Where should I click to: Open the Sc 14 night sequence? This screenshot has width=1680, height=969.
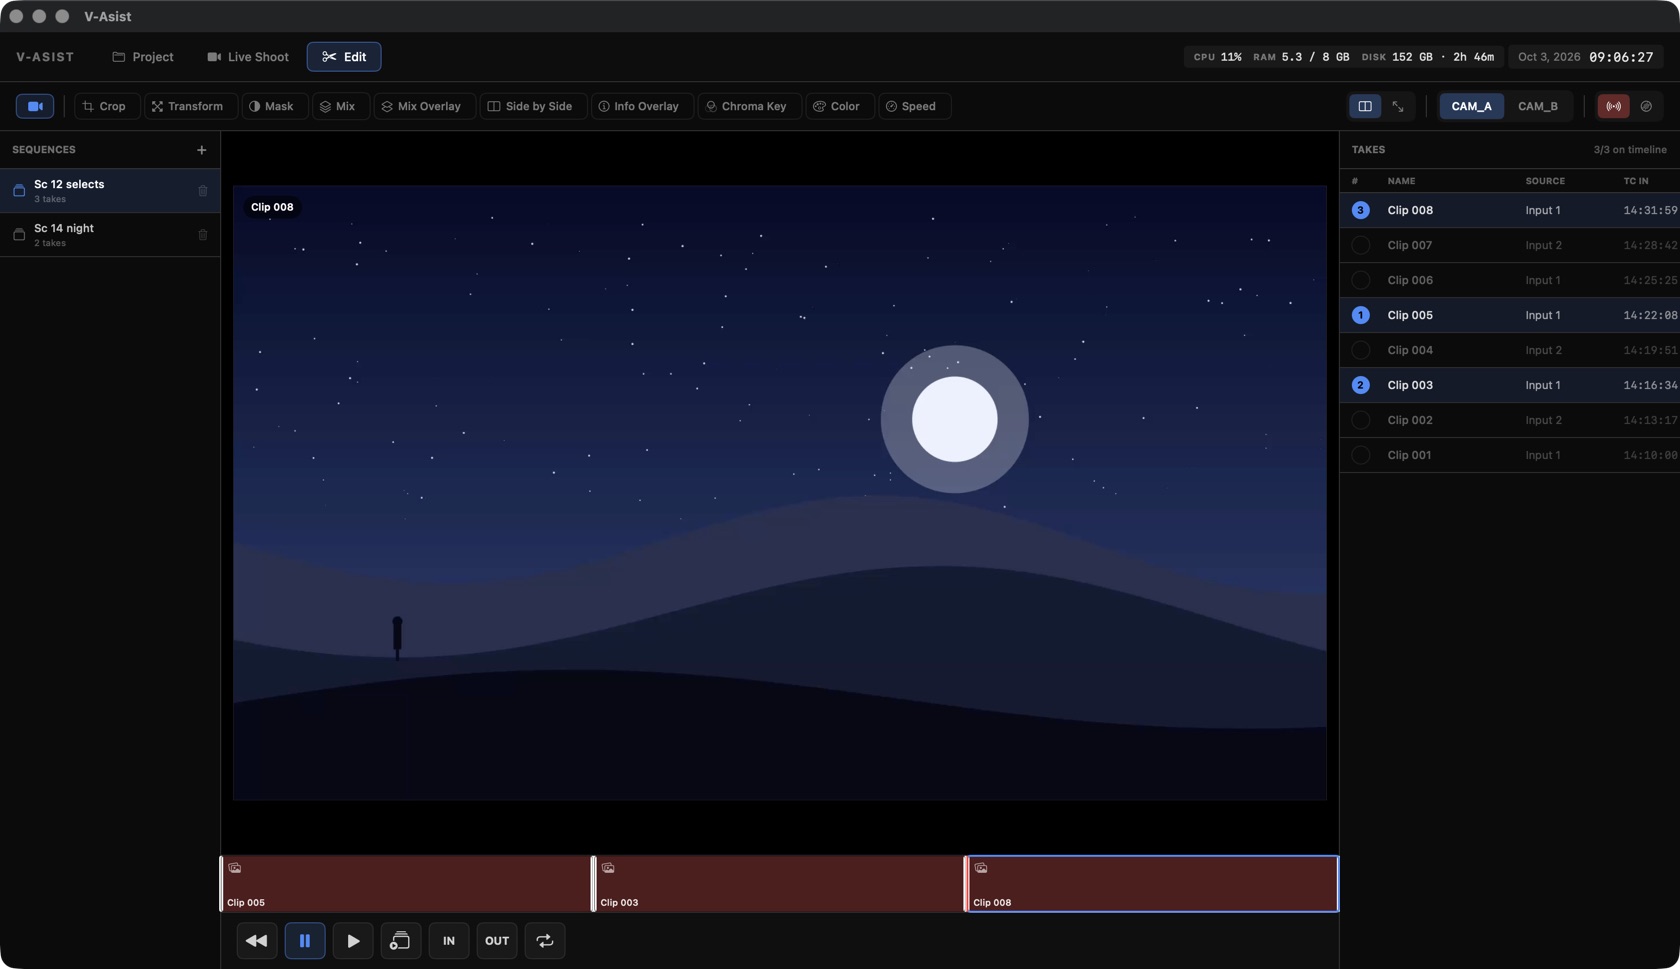(x=110, y=235)
